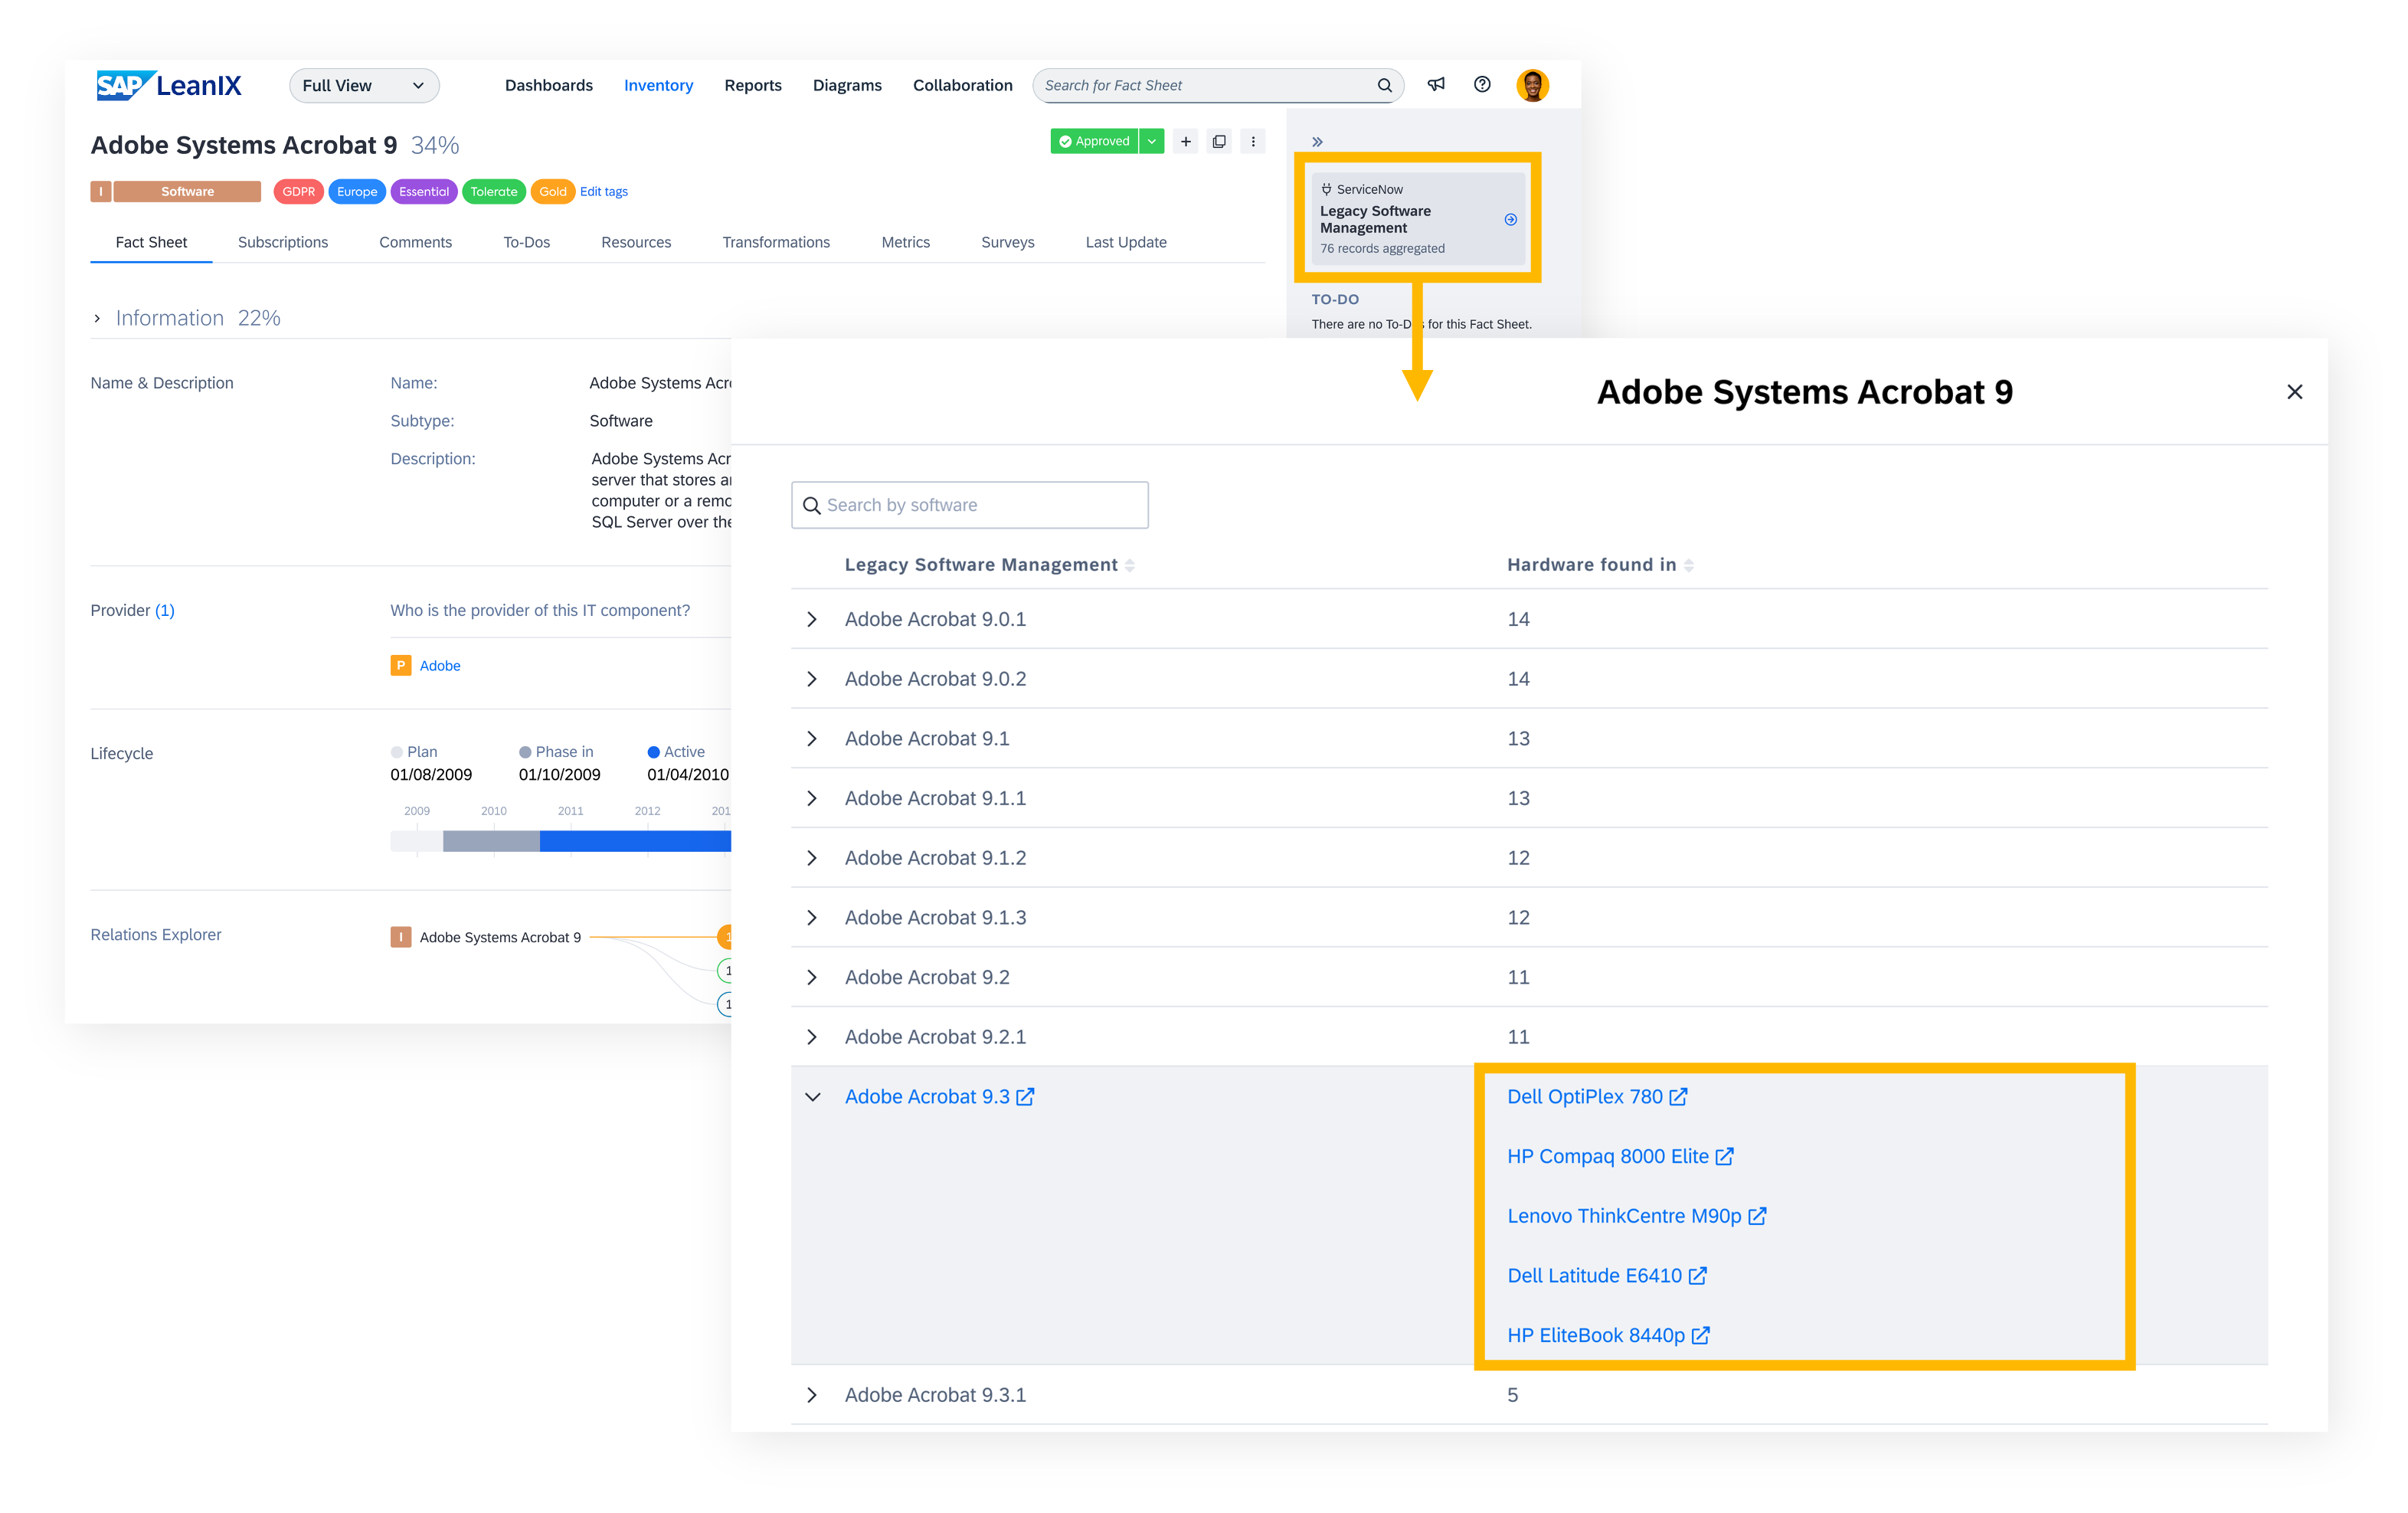Screen dimensions: 2408x1513
Task: Expand the Adobe Acrobat 9.1.1 row
Action: tap(812, 798)
